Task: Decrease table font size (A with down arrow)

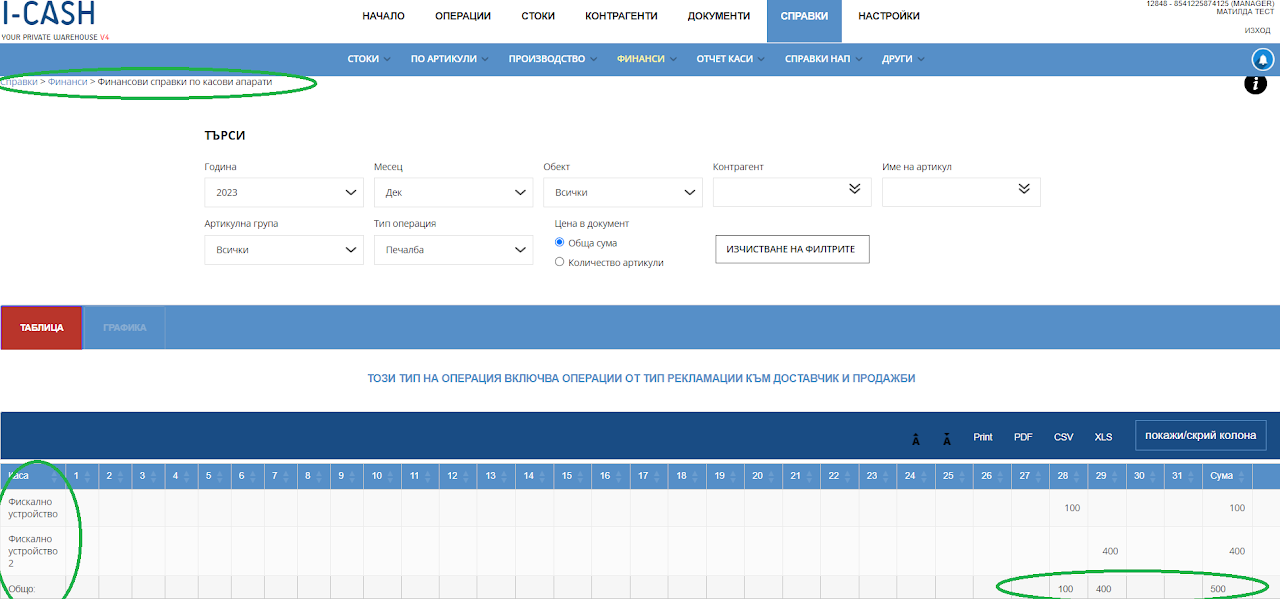Action: tap(947, 438)
